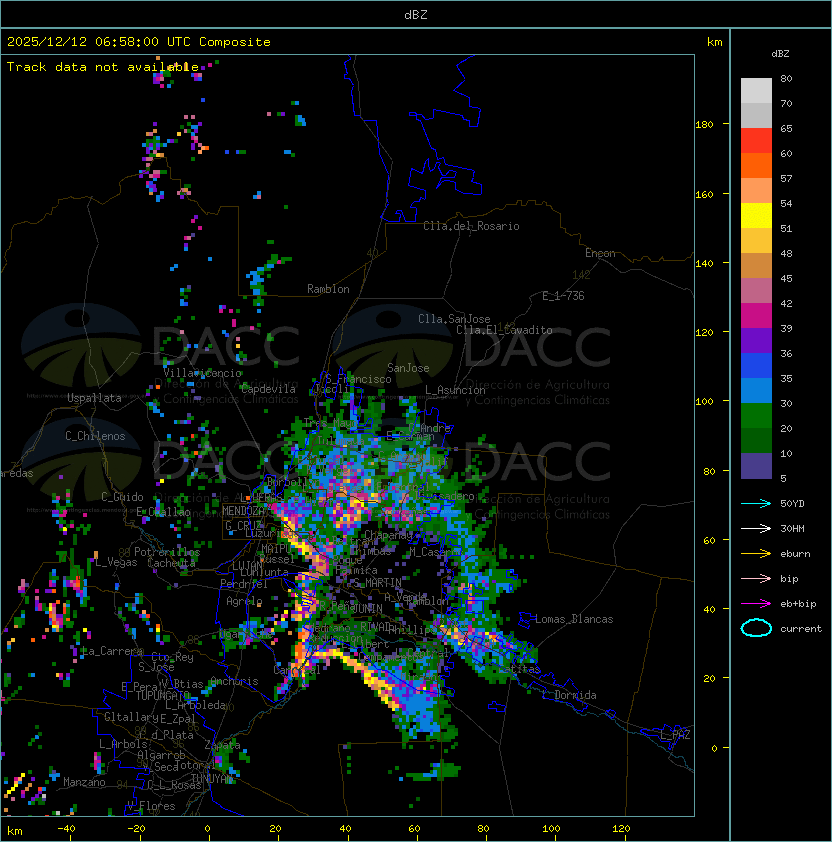Click the 'C_Guido' map label
Screen dimensions: 832x842
click(122, 497)
